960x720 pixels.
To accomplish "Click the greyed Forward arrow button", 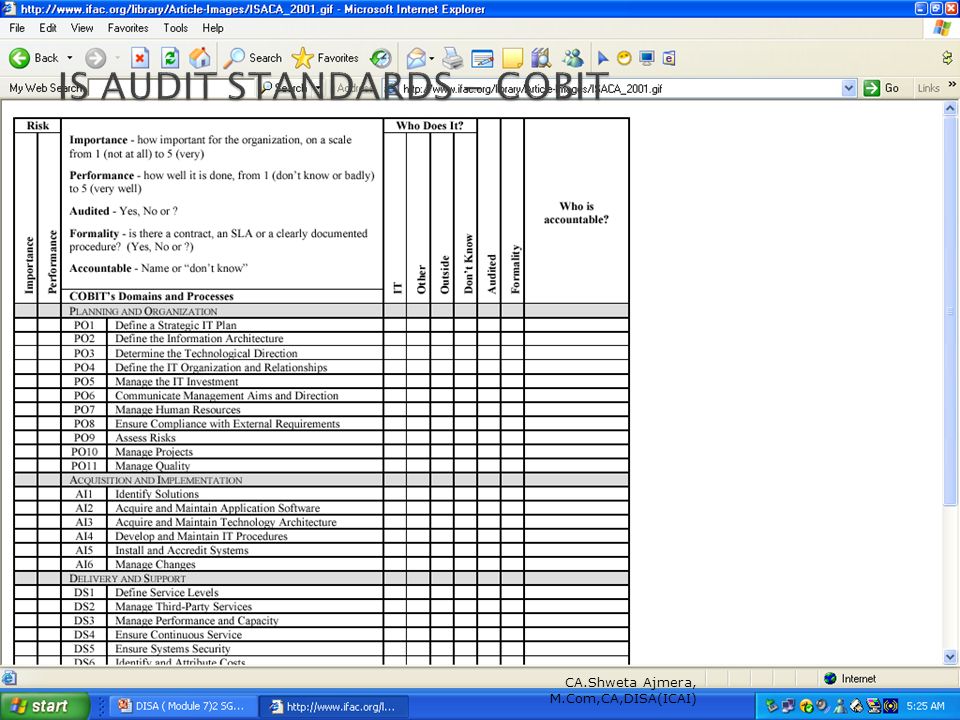I will click(x=95, y=58).
